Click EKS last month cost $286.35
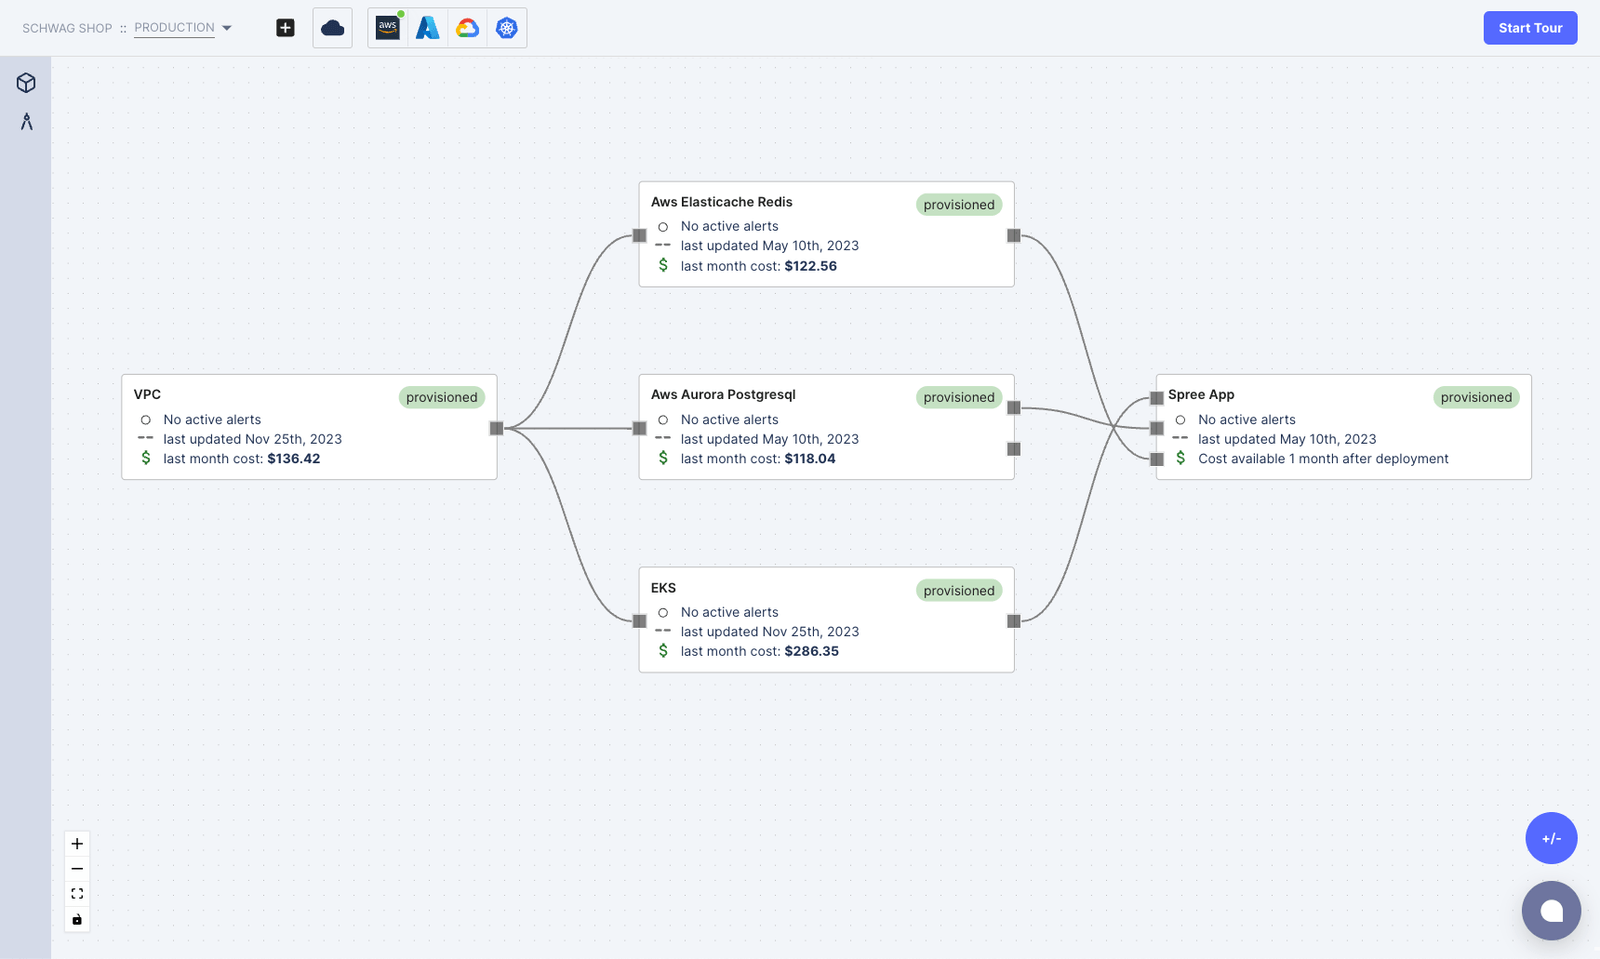The height and width of the screenshot is (959, 1600). (760, 651)
